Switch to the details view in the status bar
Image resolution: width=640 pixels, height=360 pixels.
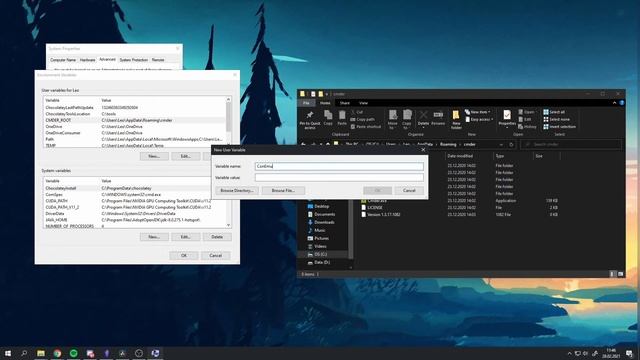click(x=612, y=274)
